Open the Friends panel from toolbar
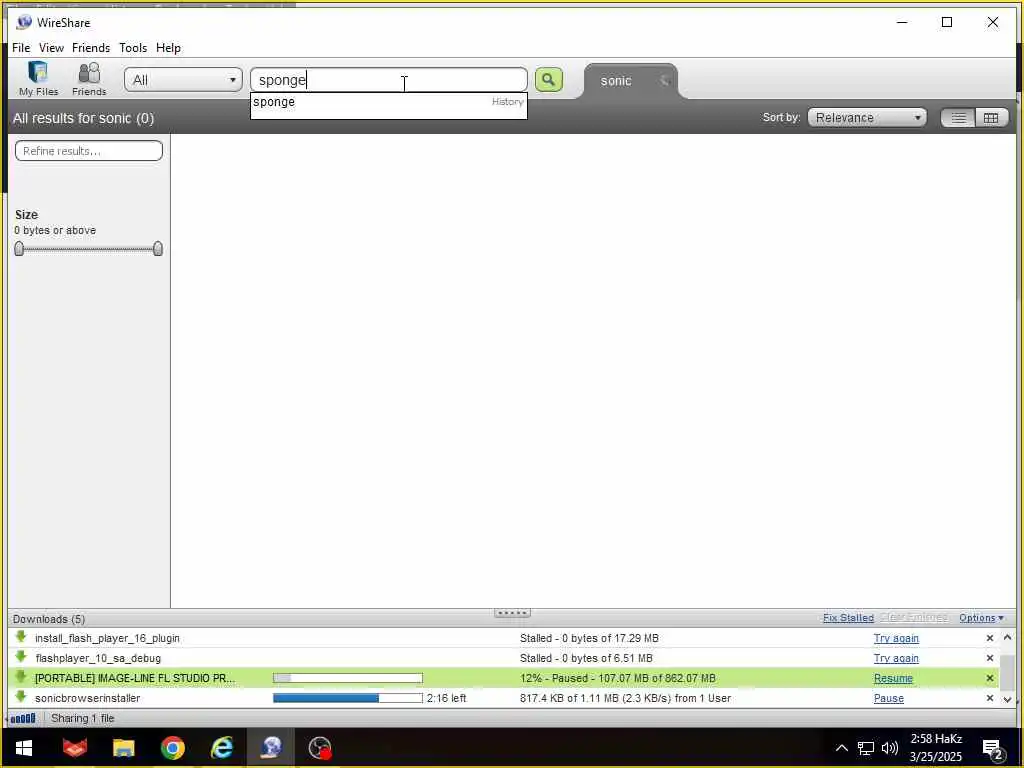1024x768 pixels. 89,78
